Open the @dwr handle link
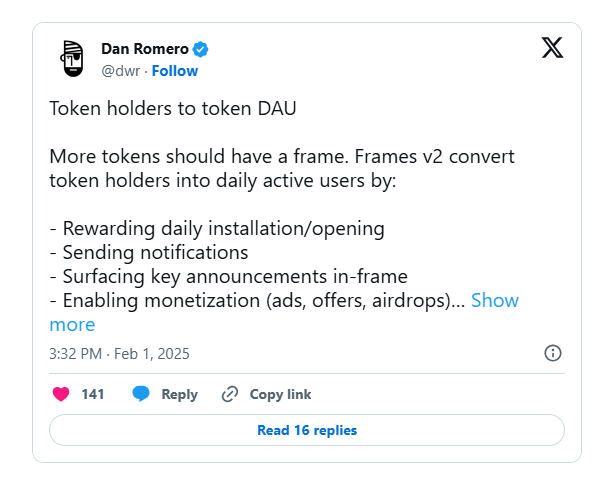This screenshot has height=487, width=612. [x=121, y=71]
